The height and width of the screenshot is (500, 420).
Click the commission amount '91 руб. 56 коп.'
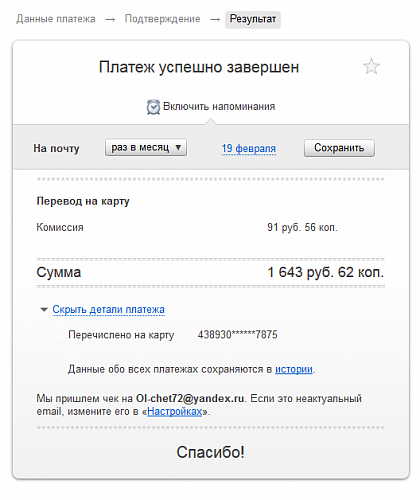[302, 227]
